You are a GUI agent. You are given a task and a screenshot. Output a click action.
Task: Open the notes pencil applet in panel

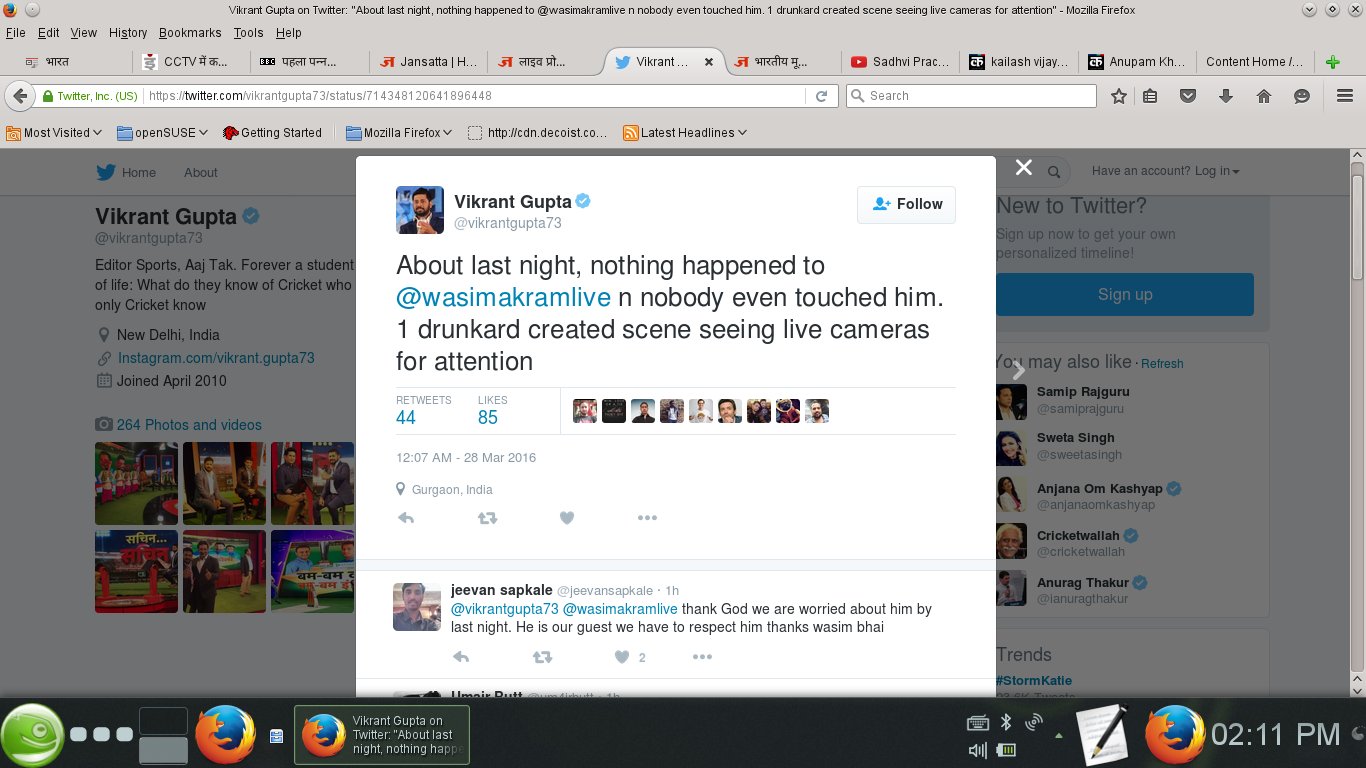click(x=1101, y=735)
